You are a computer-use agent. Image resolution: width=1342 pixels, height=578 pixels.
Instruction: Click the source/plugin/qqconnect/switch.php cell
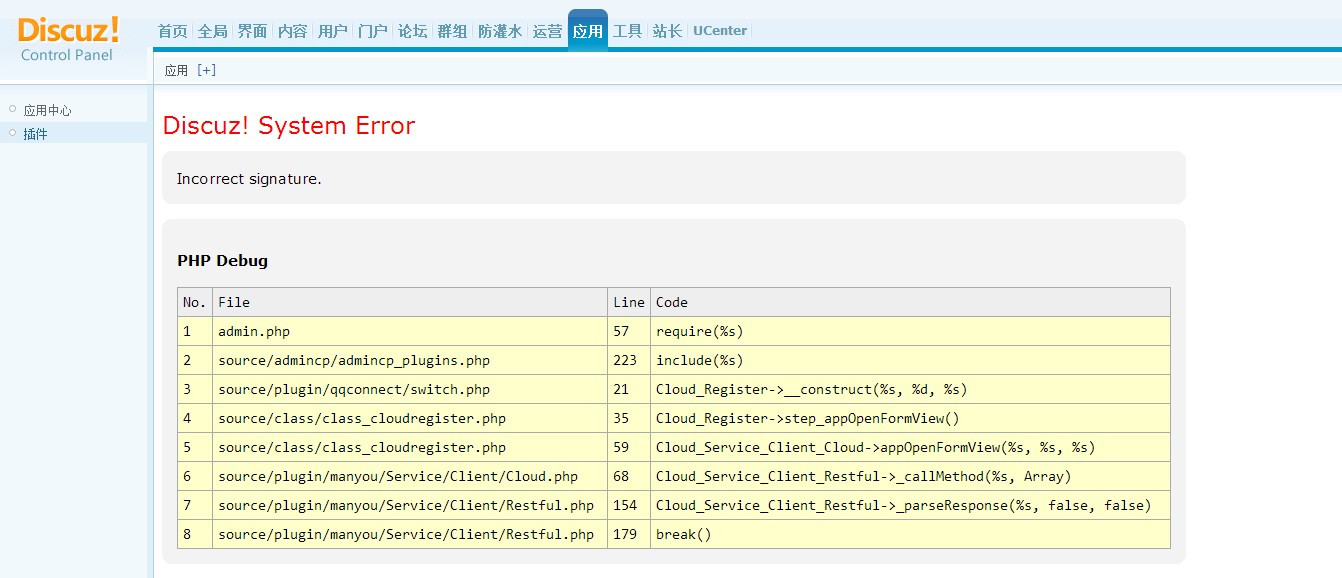410,389
